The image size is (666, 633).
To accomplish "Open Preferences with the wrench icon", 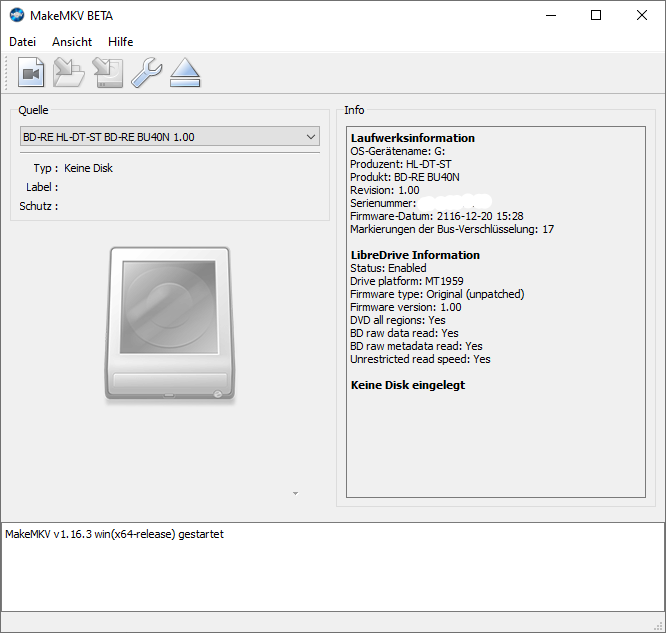I will [147, 72].
